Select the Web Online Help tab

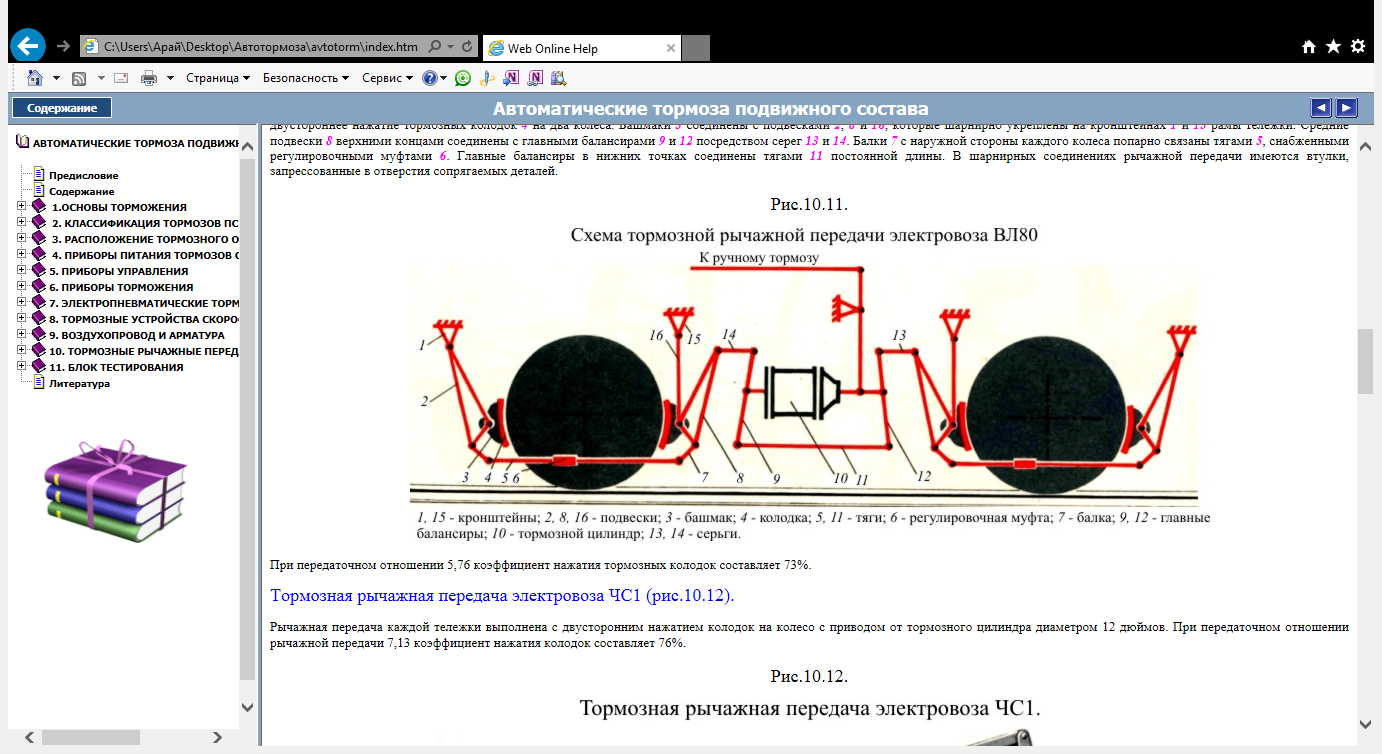pos(582,48)
